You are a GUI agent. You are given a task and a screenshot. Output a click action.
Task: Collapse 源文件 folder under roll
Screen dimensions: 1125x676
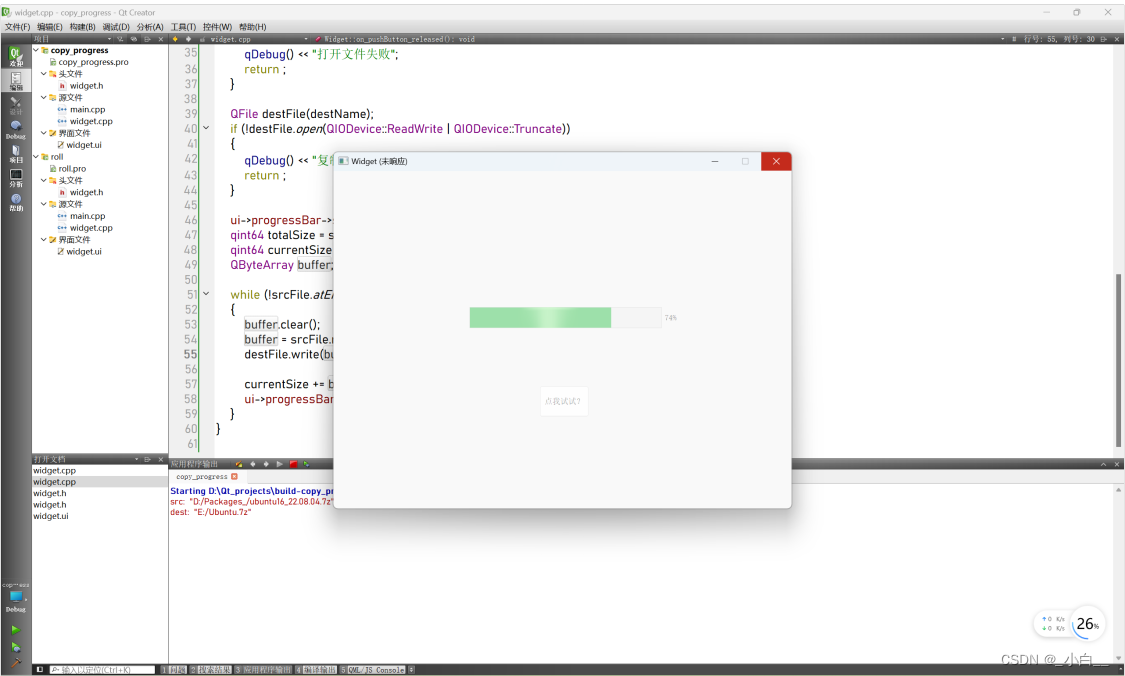pos(44,204)
